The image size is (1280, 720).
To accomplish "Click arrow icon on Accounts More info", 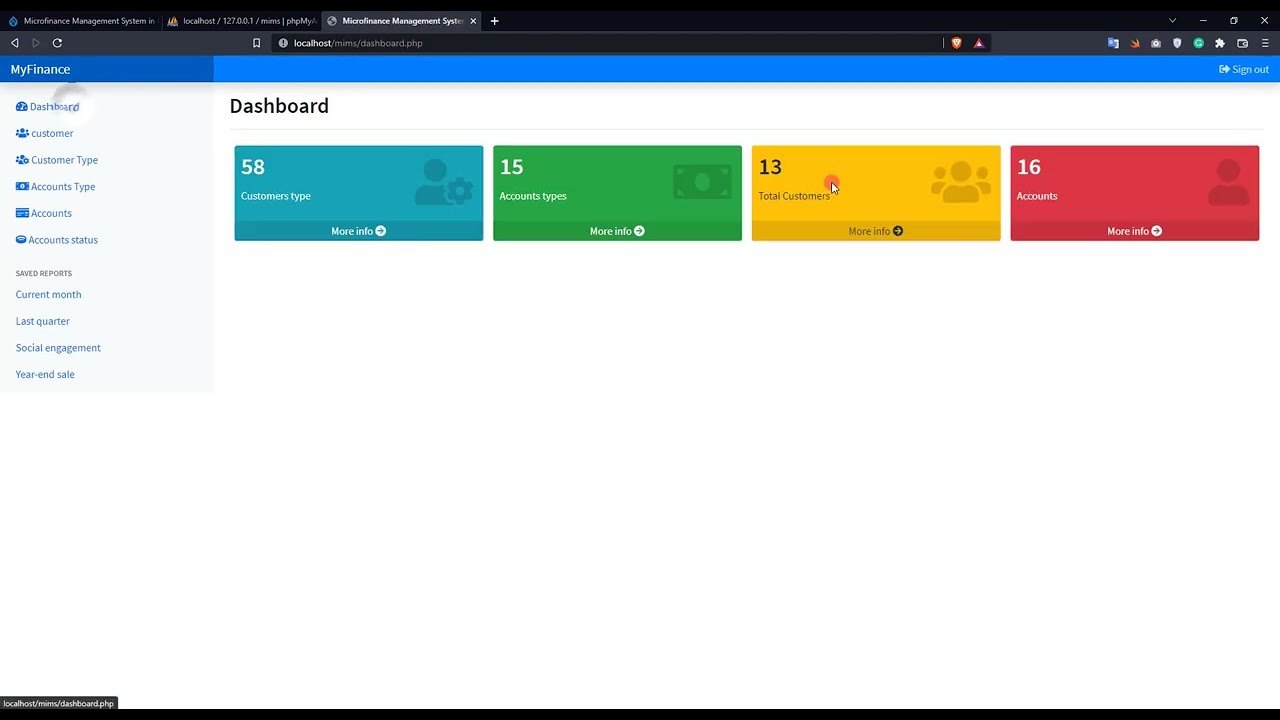I will click(x=1157, y=231).
